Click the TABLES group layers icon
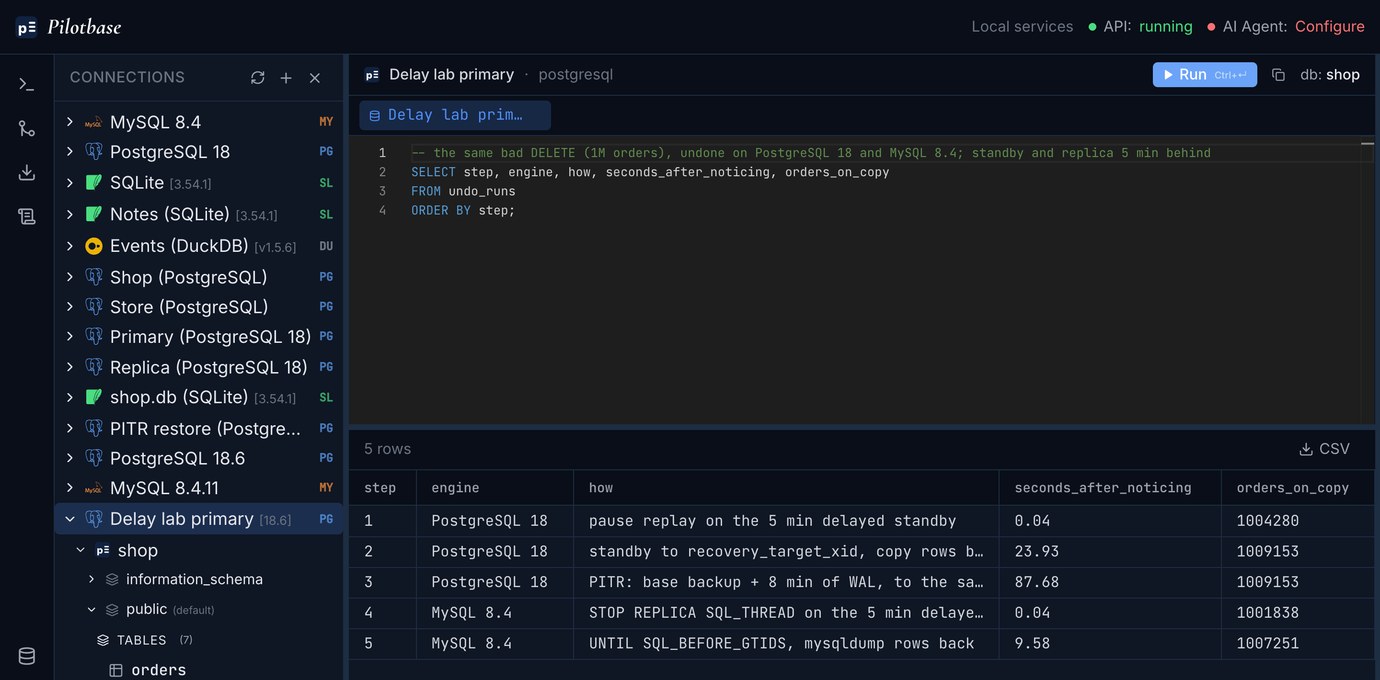The image size is (1380, 680). click(x=103, y=640)
